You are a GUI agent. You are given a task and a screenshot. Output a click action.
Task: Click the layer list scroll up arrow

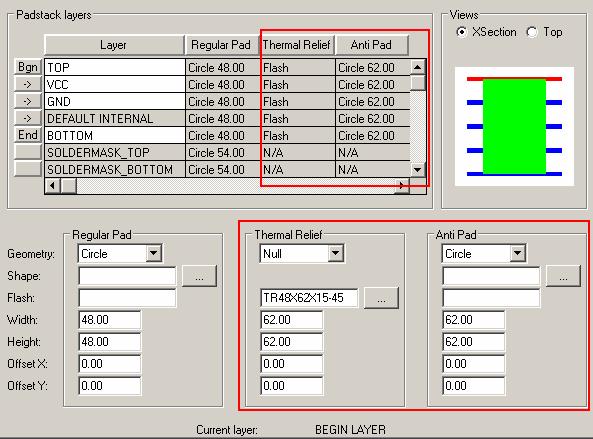418,67
